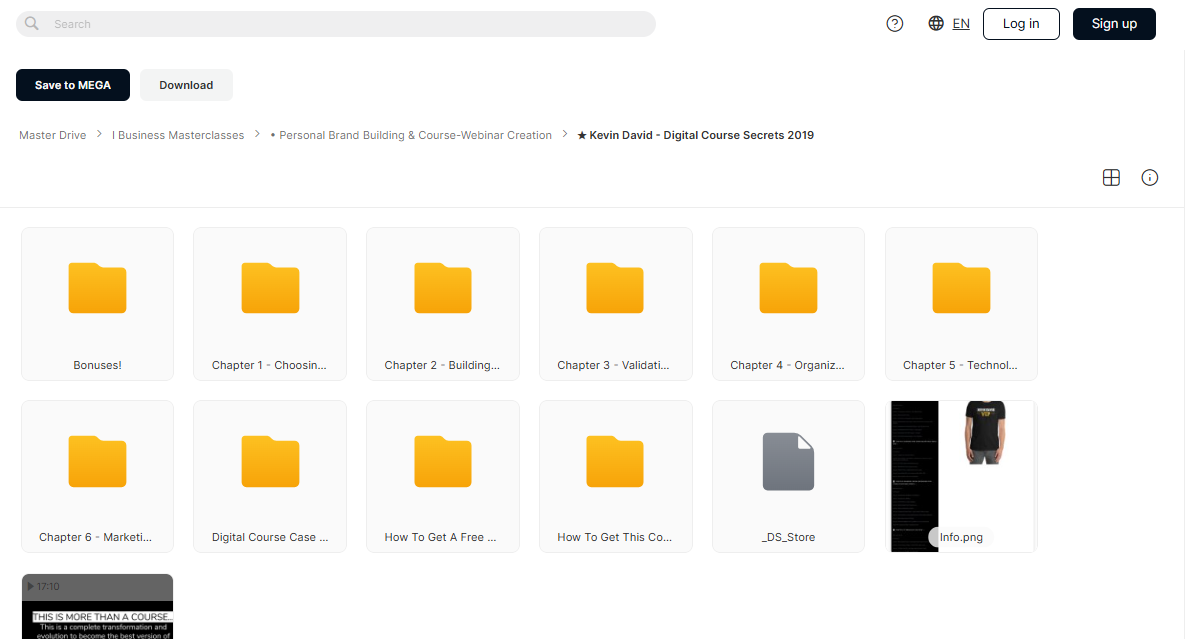This screenshot has height=639, width=1185.
Task: Open the Bonuses! folder icon
Action: [97, 288]
